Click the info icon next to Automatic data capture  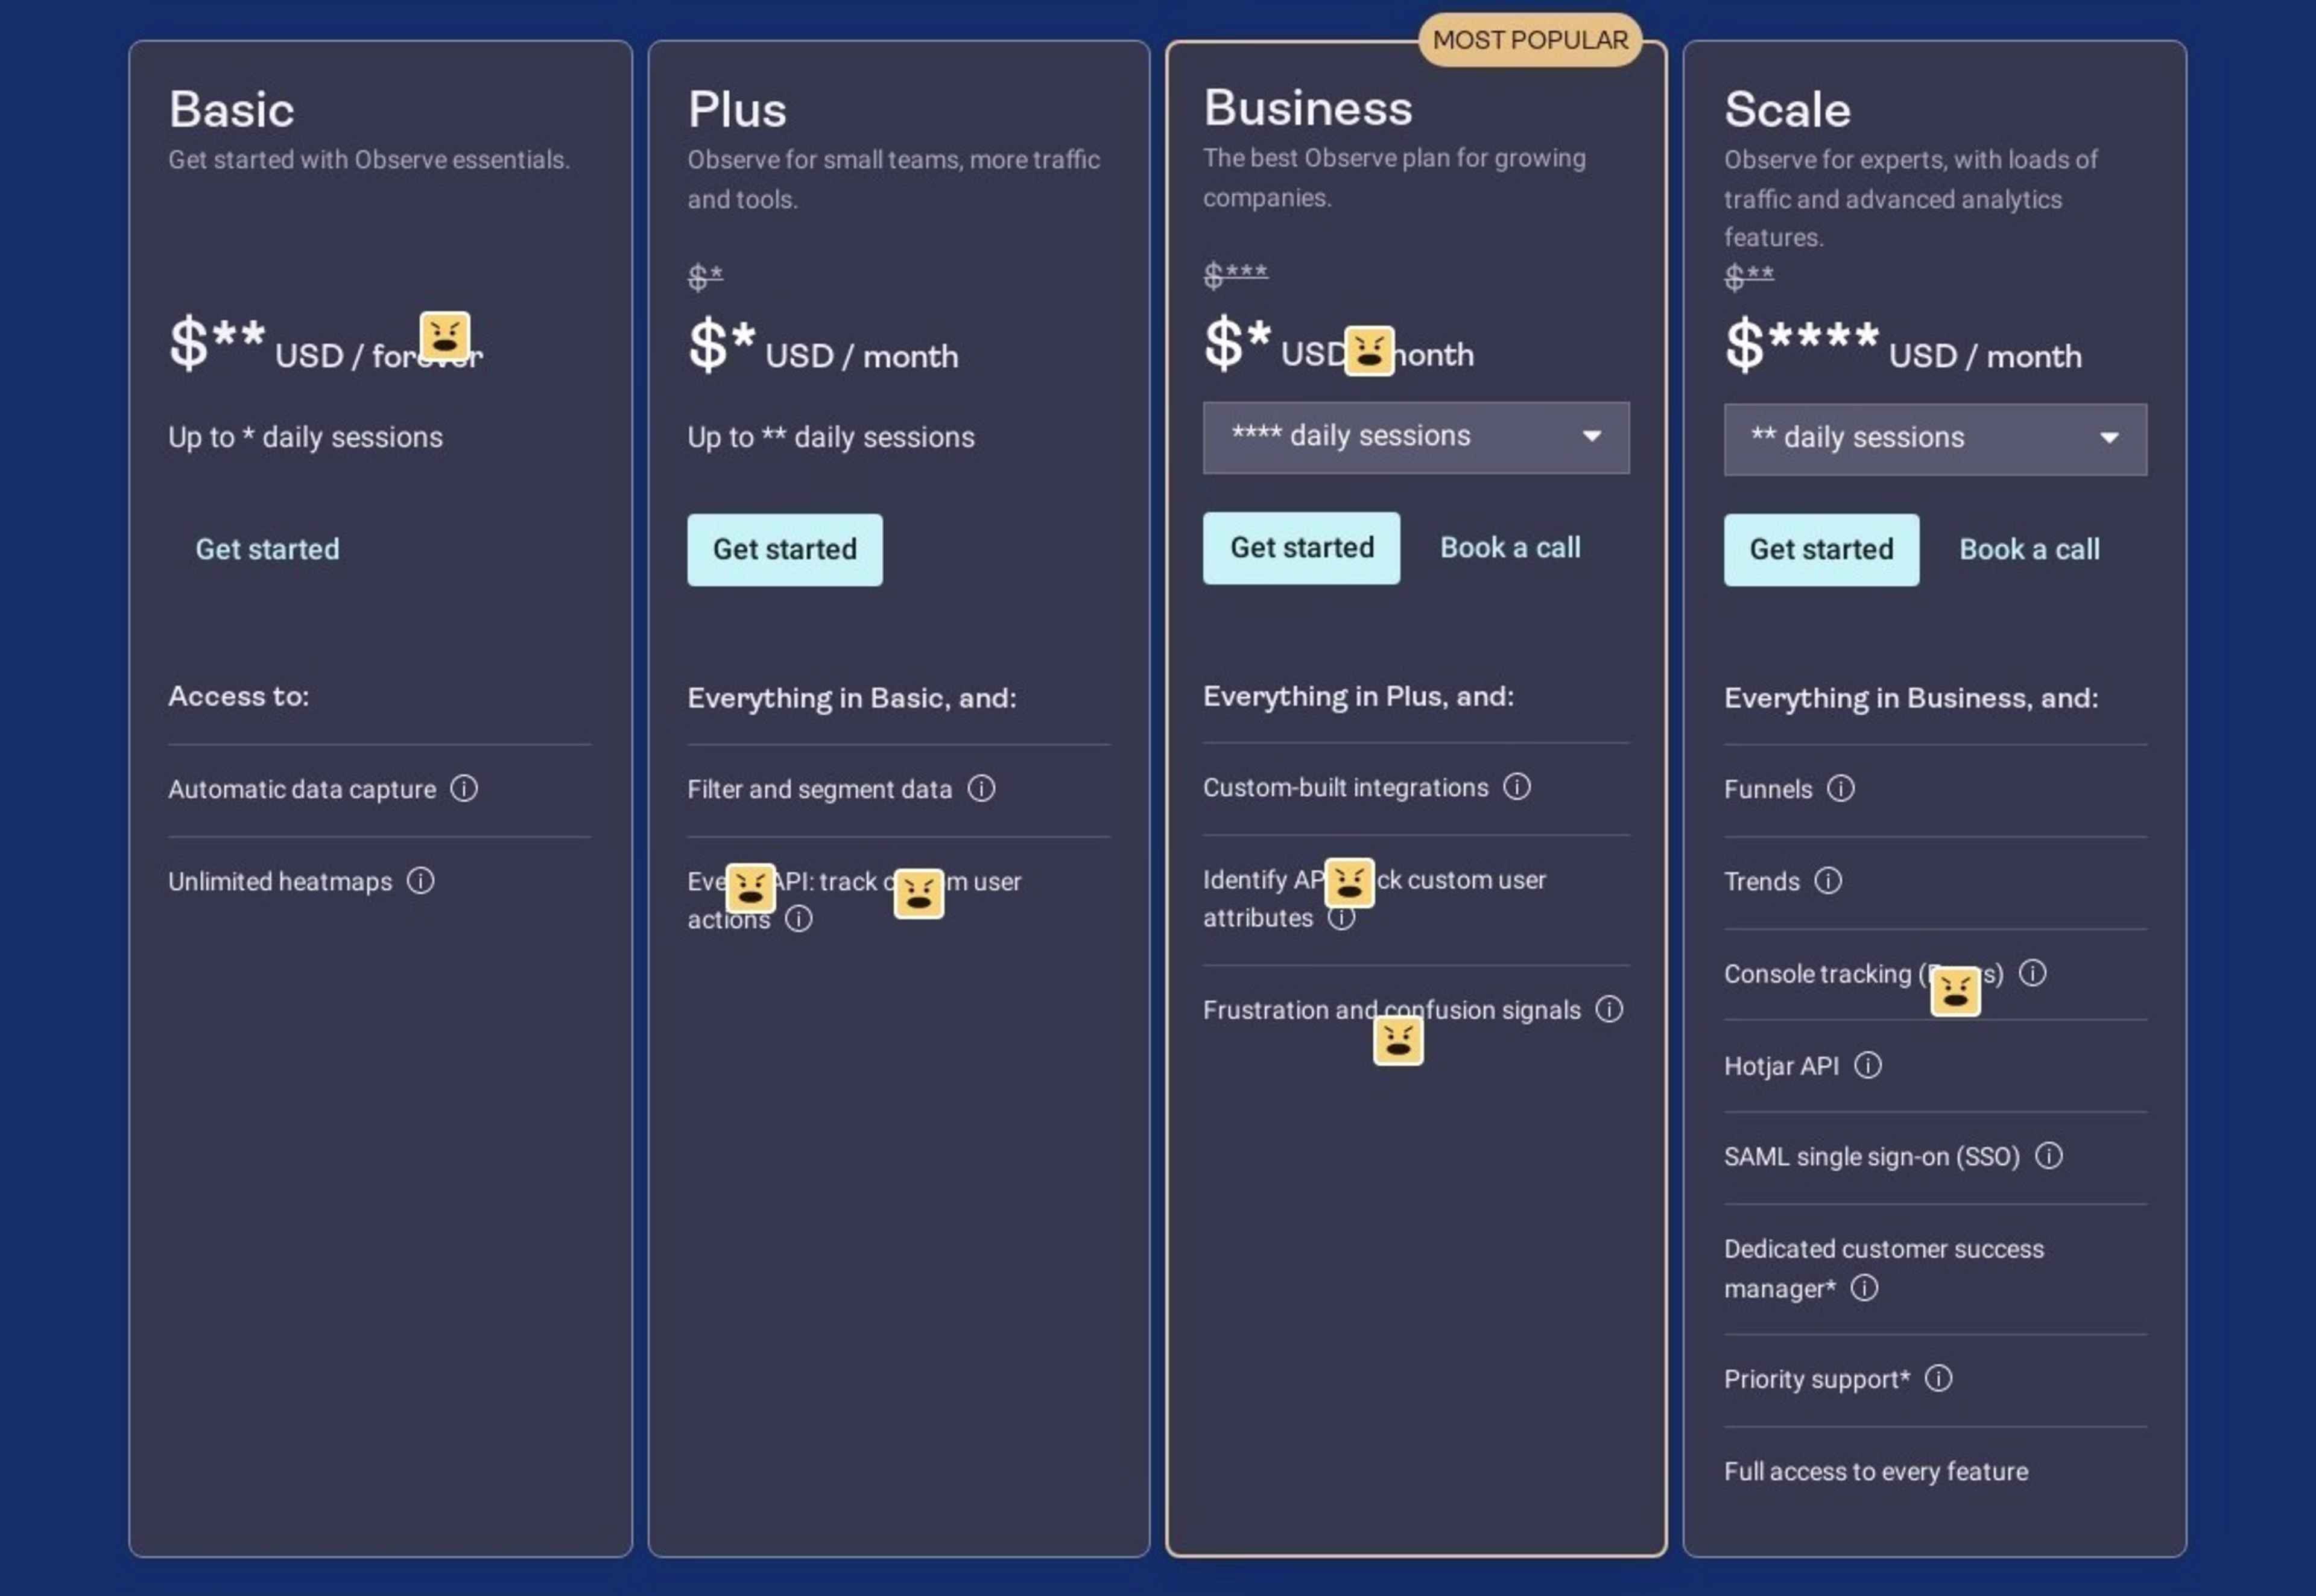pyautogui.click(x=466, y=789)
